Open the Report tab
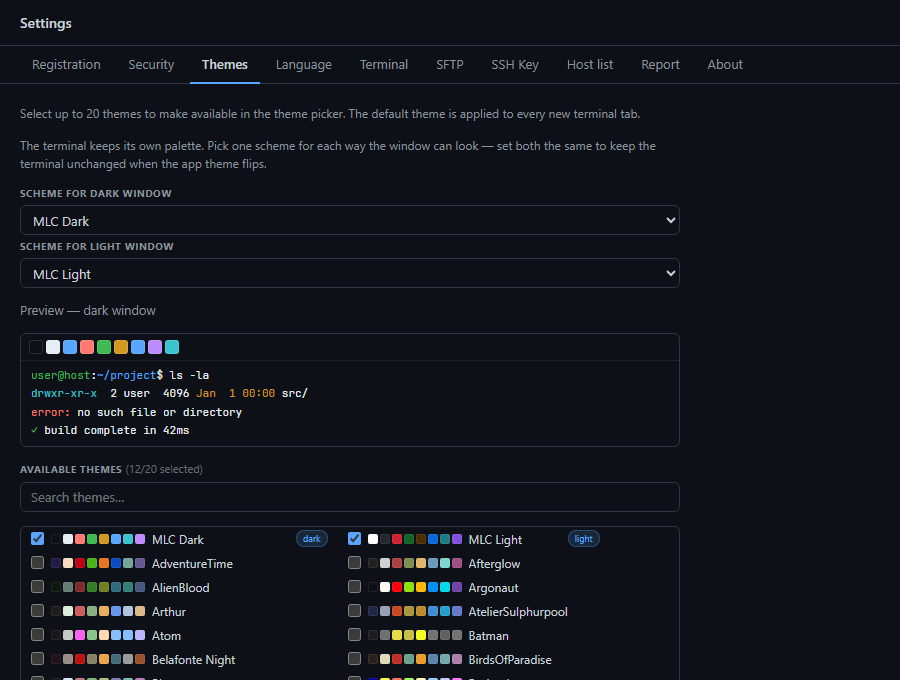900x680 pixels. (x=660, y=64)
